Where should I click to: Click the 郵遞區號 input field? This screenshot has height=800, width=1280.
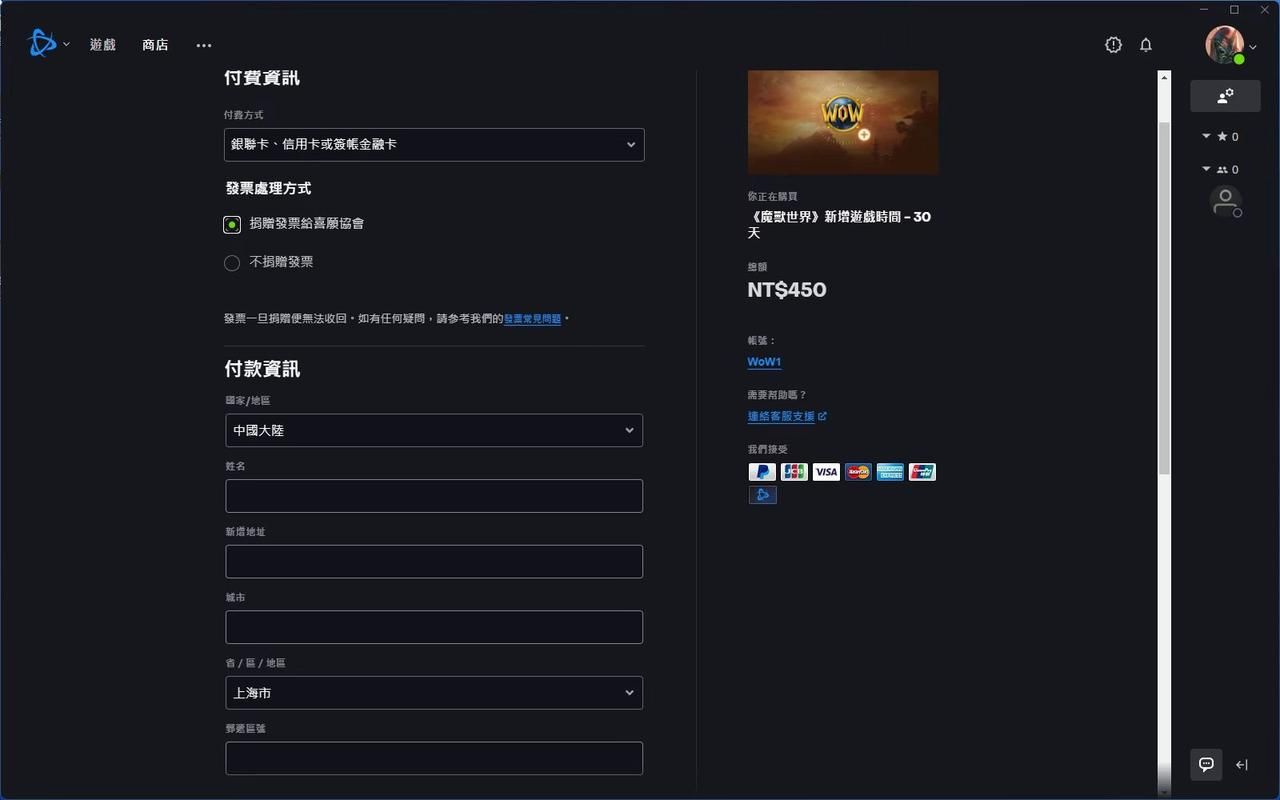click(x=434, y=758)
